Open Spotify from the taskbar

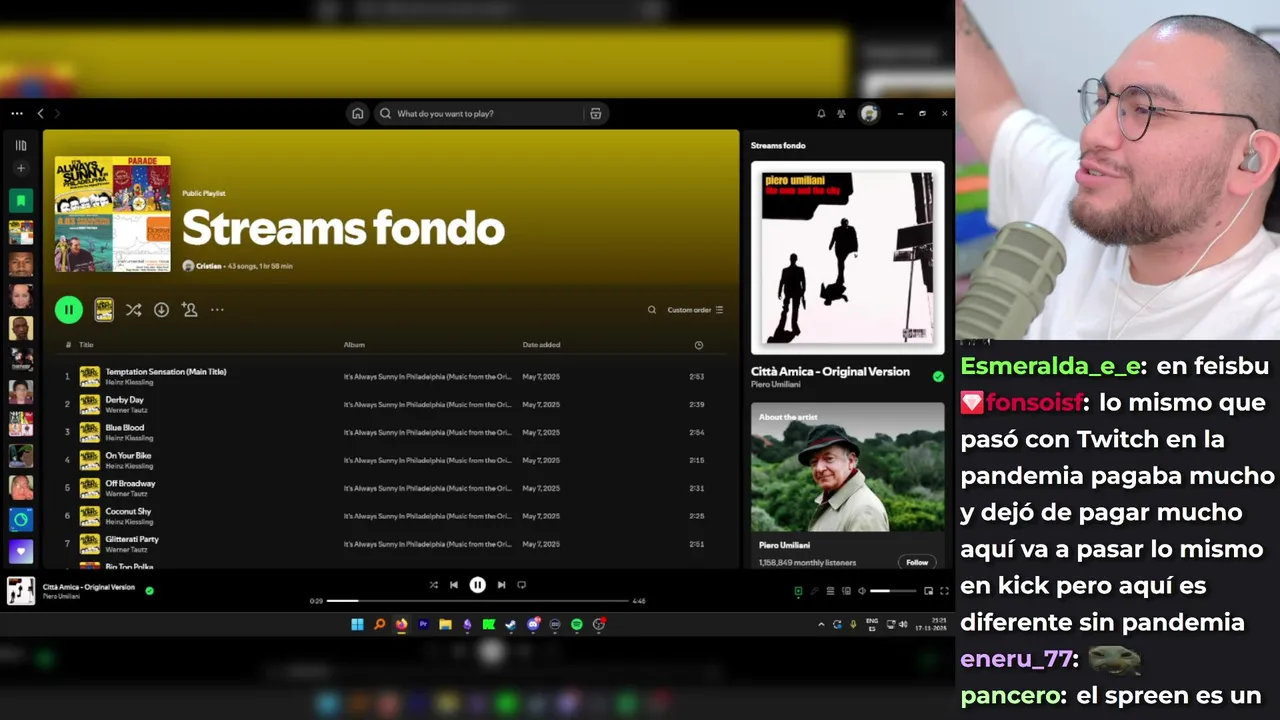coord(577,625)
